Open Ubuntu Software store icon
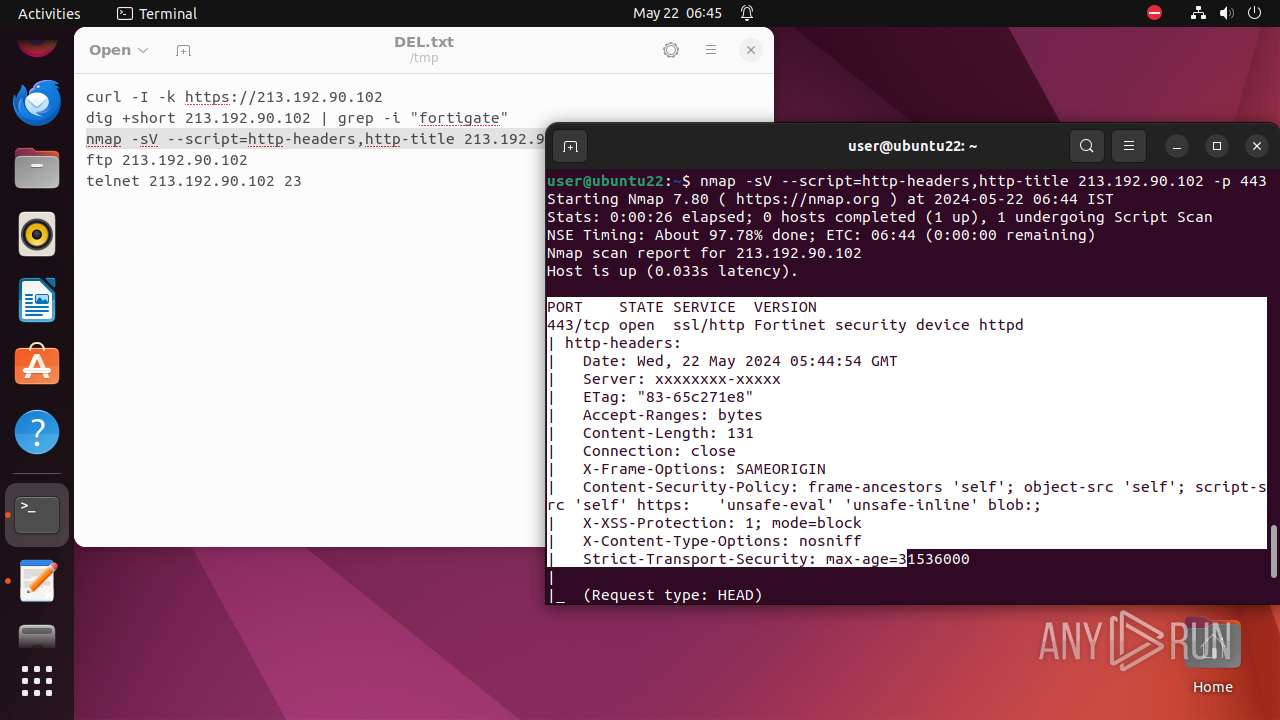This screenshot has height=720, width=1280. click(37, 367)
